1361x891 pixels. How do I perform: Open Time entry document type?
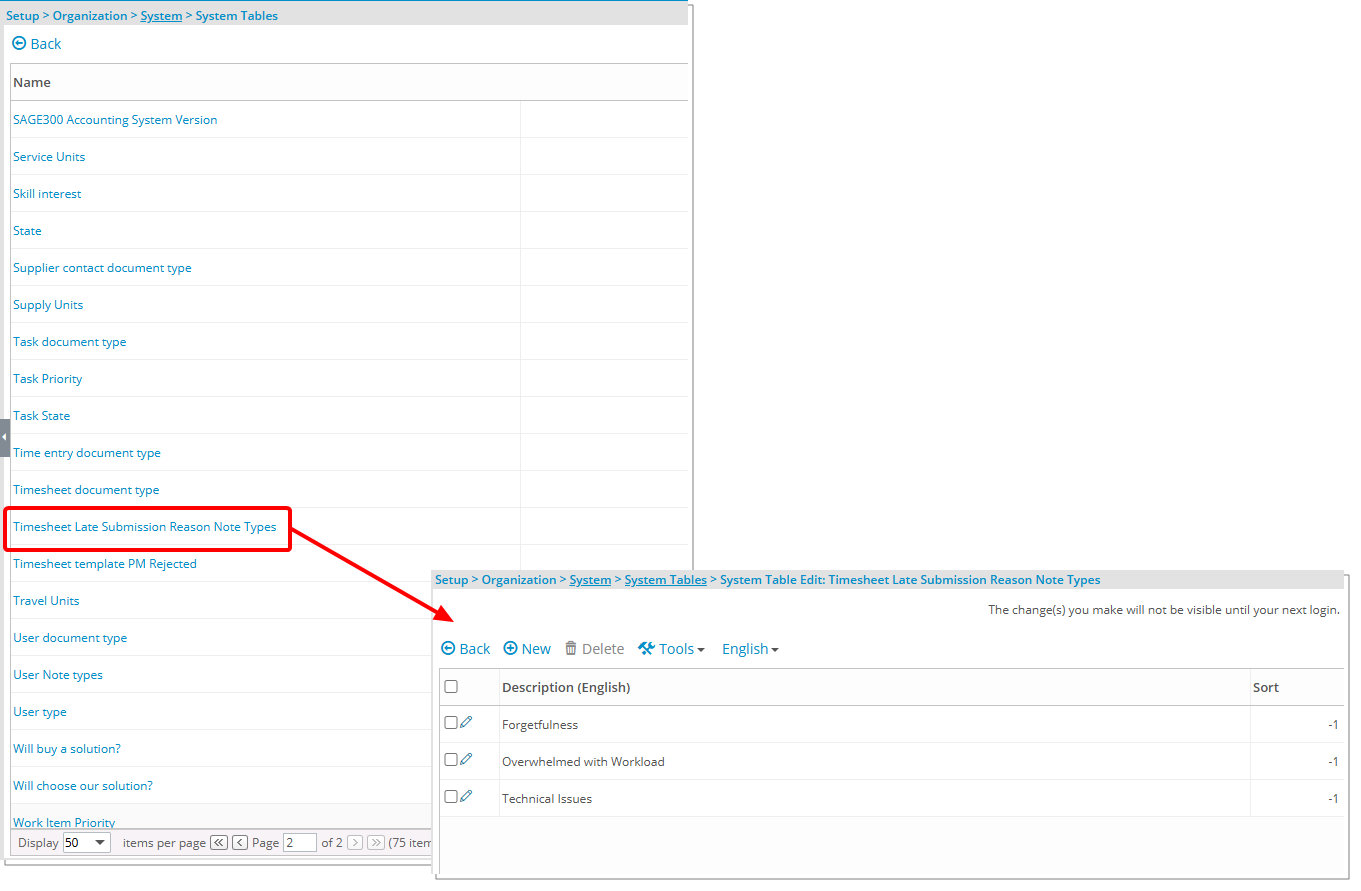[x=87, y=453]
